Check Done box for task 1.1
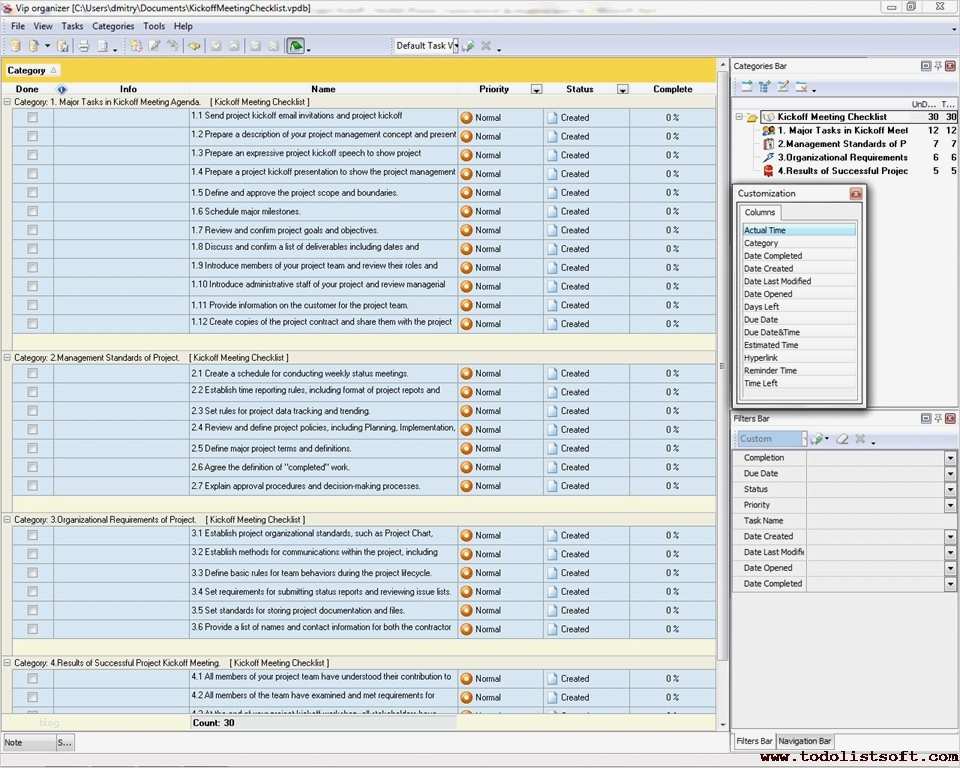 (32, 117)
